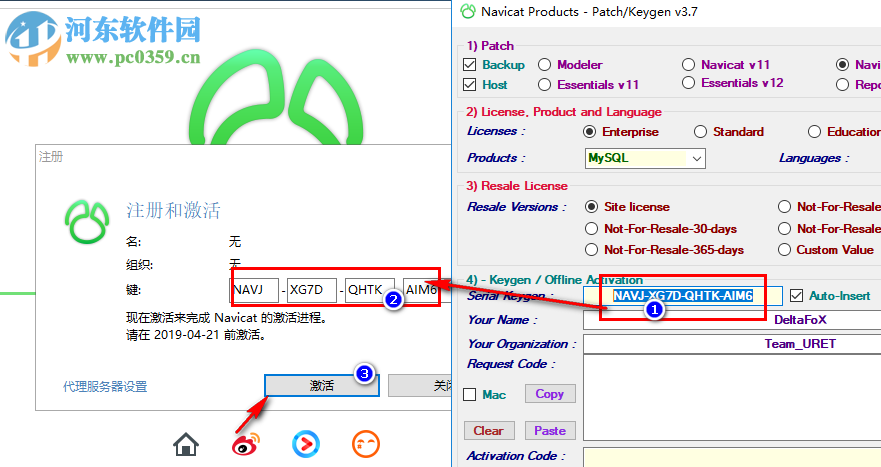Click the Paste button
The height and width of the screenshot is (467, 881).
(x=550, y=431)
